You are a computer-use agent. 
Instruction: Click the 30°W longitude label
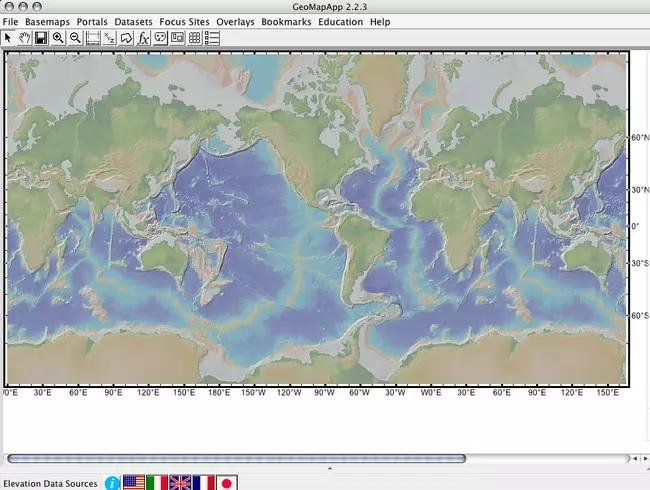point(395,393)
